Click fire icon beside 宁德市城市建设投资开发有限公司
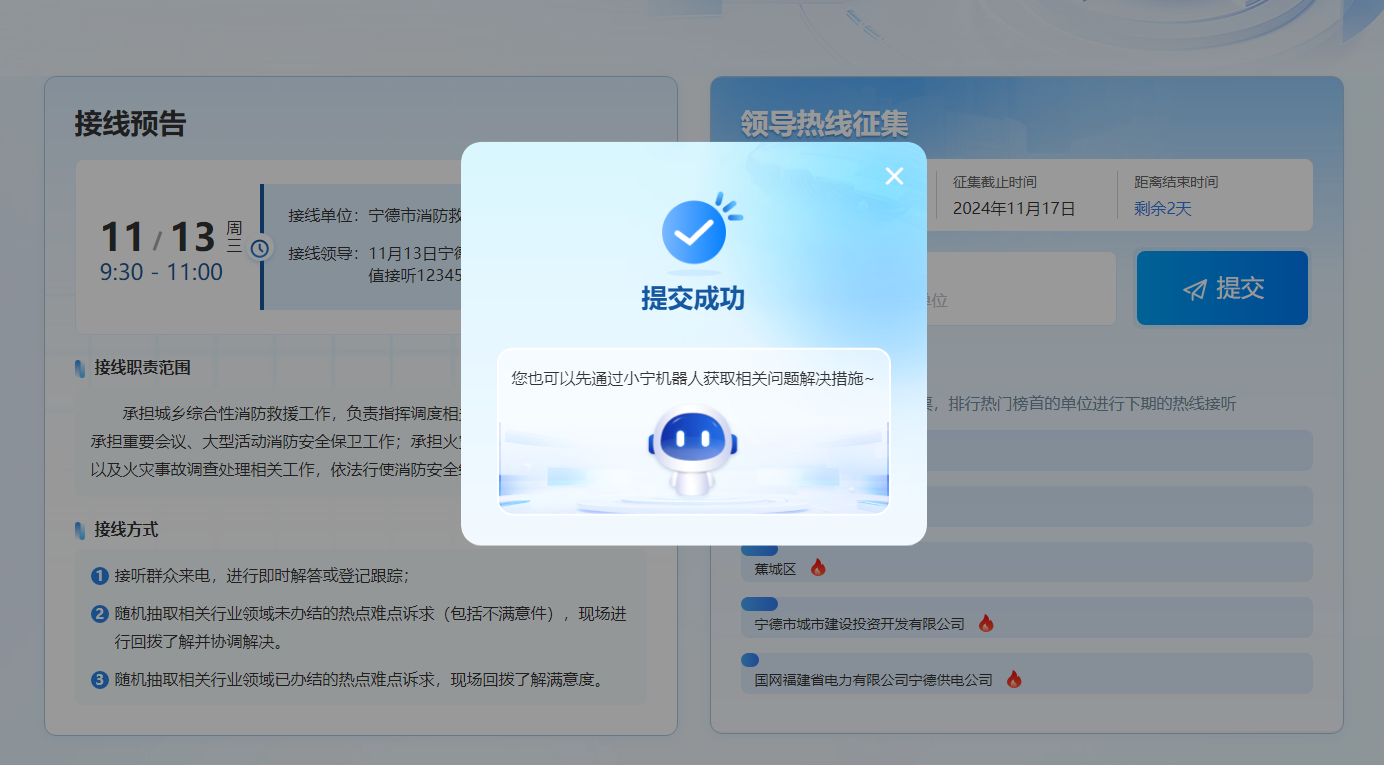1384x765 pixels. pyautogui.click(x=986, y=624)
